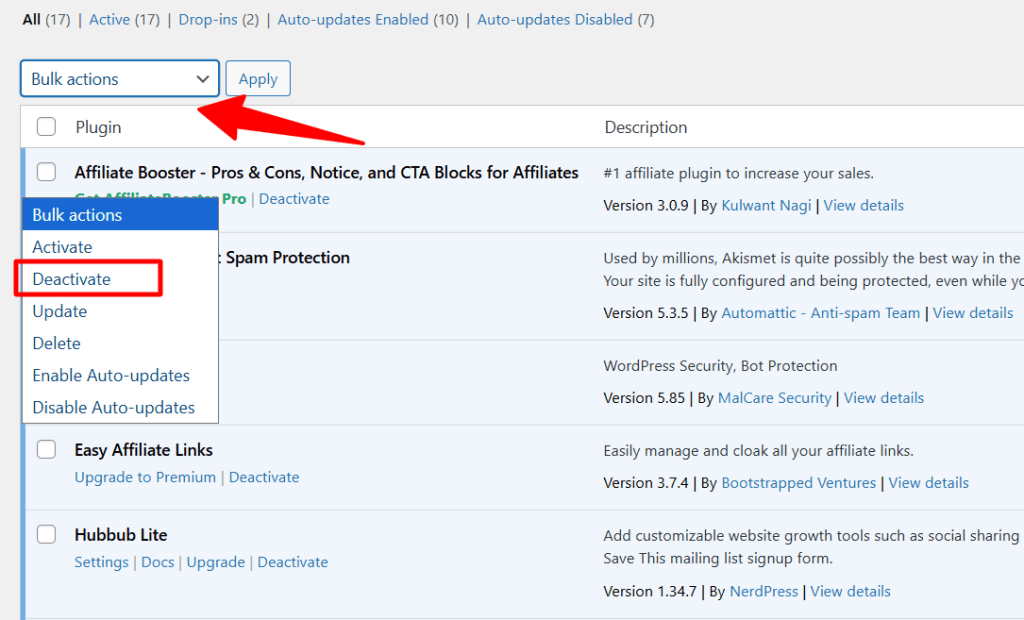1024x620 pixels.
Task: Open Hubbub Lite Docs
Action: pos(158,562)
